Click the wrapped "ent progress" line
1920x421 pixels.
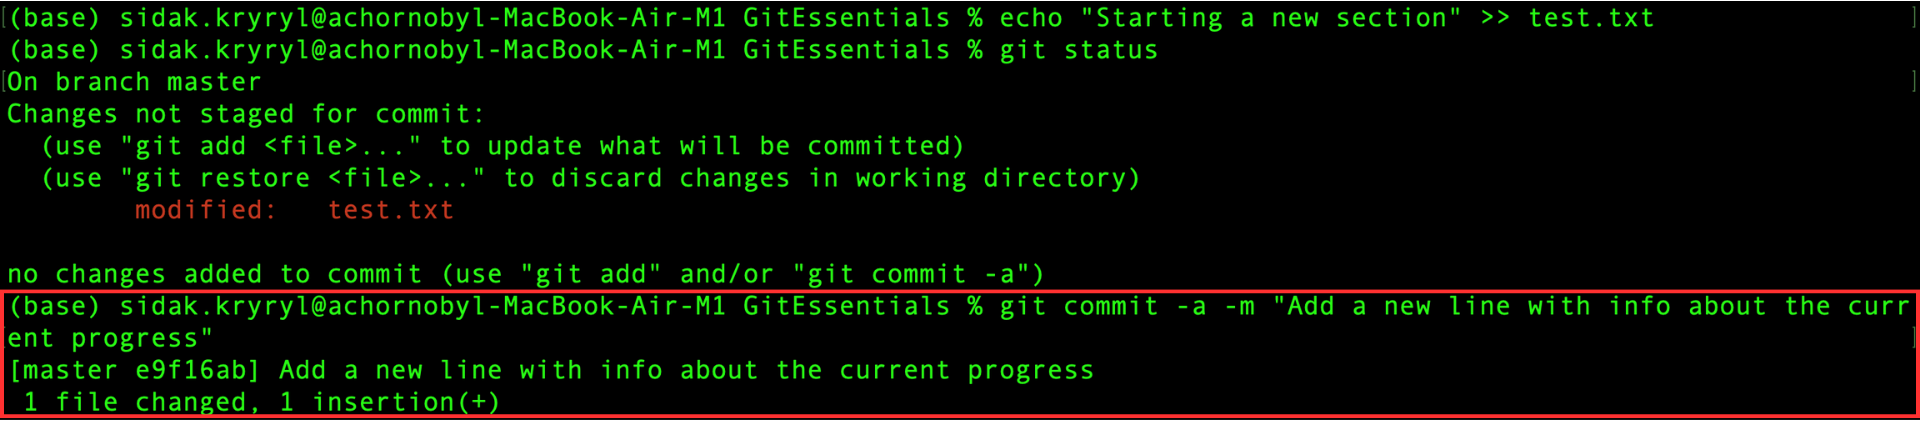pos(110,338)
